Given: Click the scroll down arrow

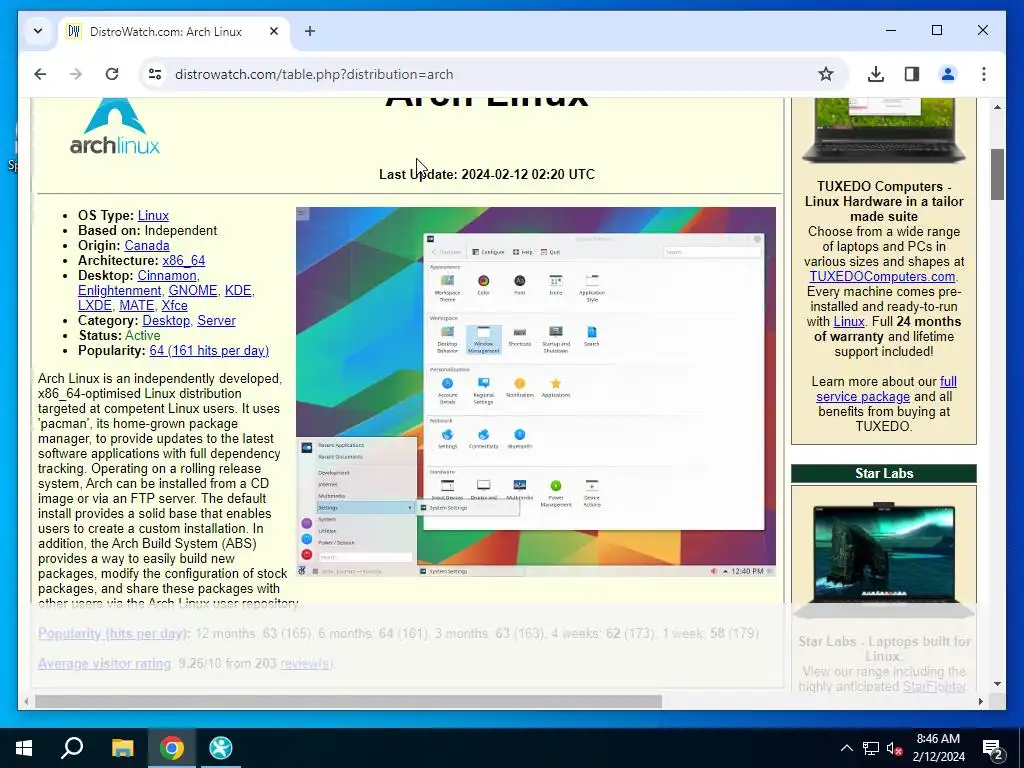Looking at the screenshot, I should coord(997,684).
